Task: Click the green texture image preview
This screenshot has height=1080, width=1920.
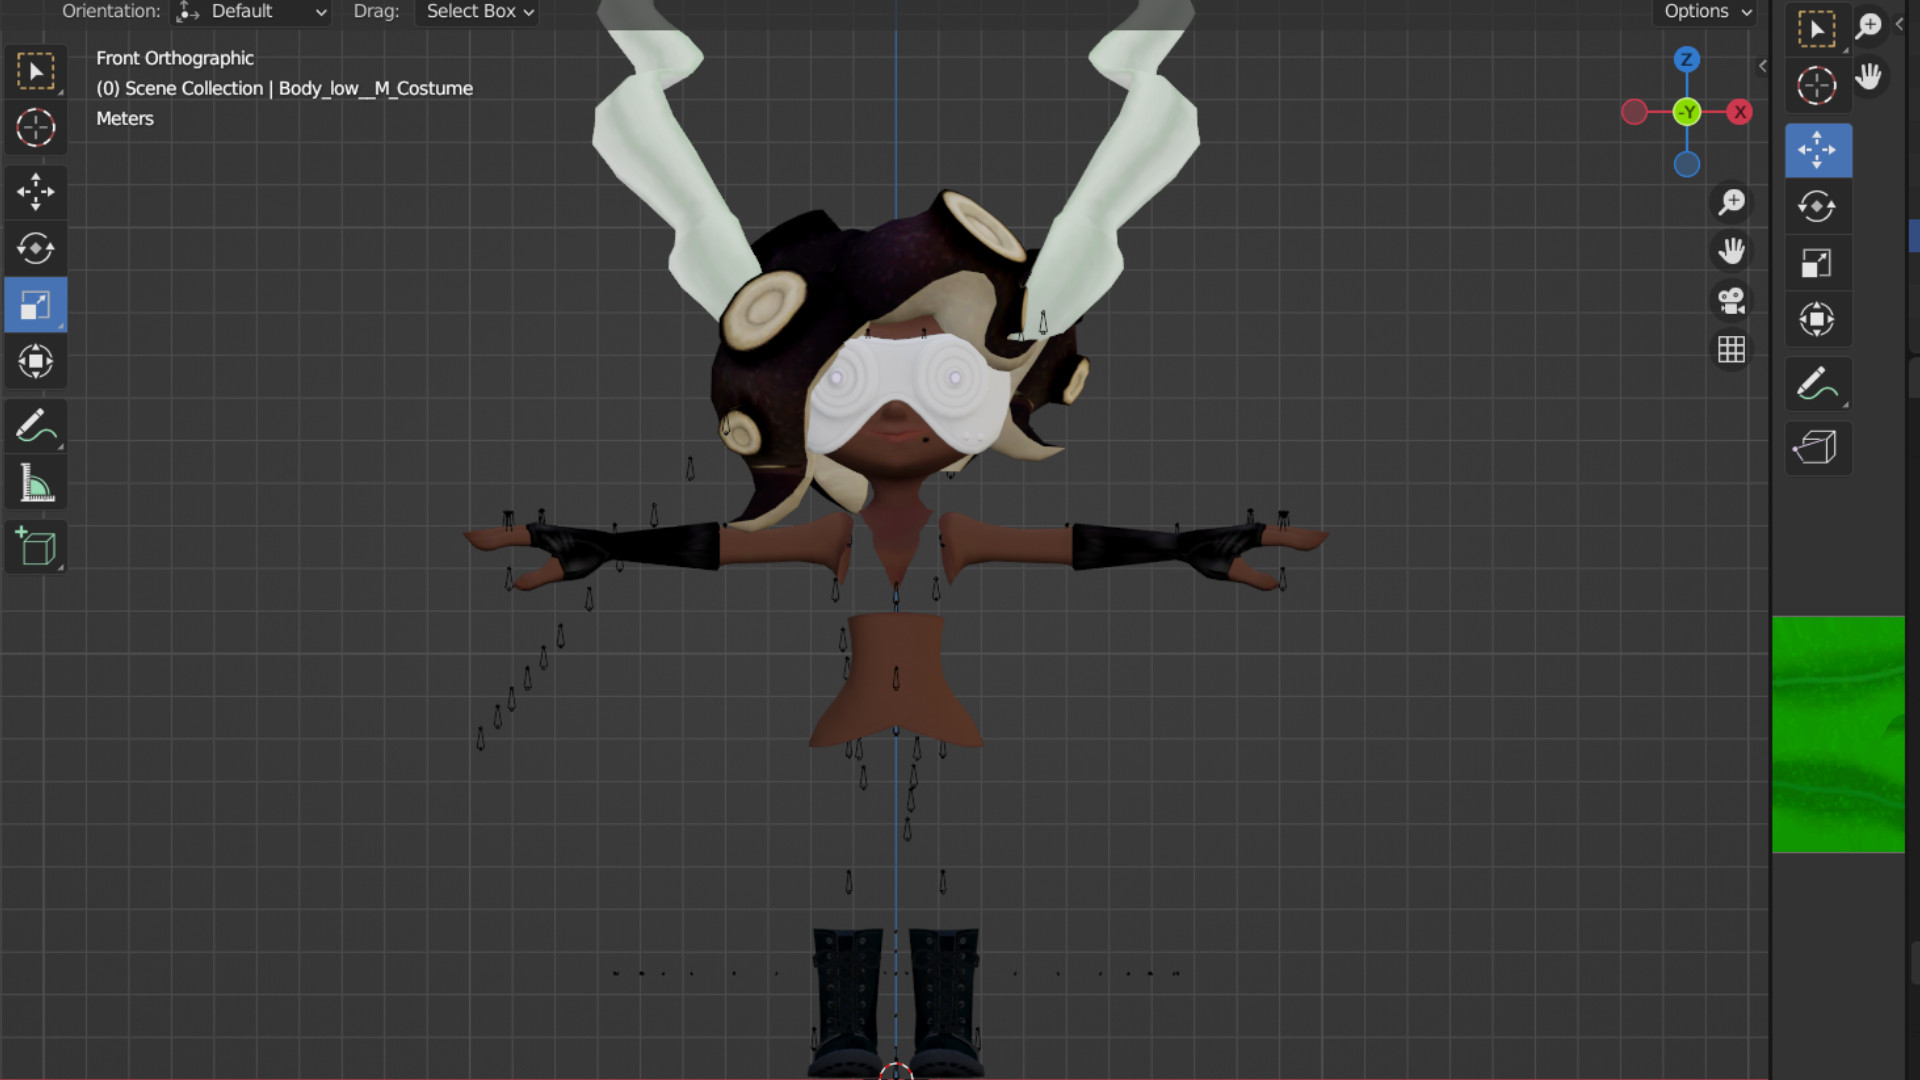Action: coord(1838,734)
